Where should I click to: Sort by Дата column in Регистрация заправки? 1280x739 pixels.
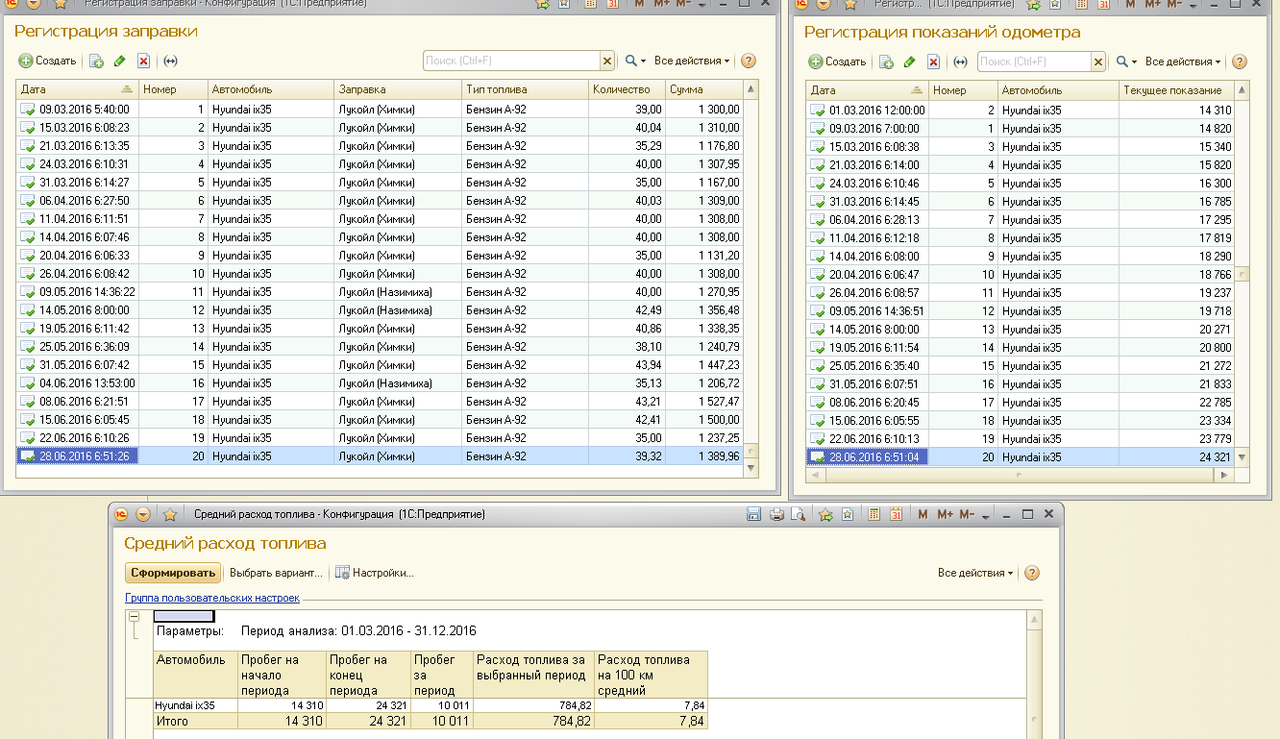tap(78, 89)
